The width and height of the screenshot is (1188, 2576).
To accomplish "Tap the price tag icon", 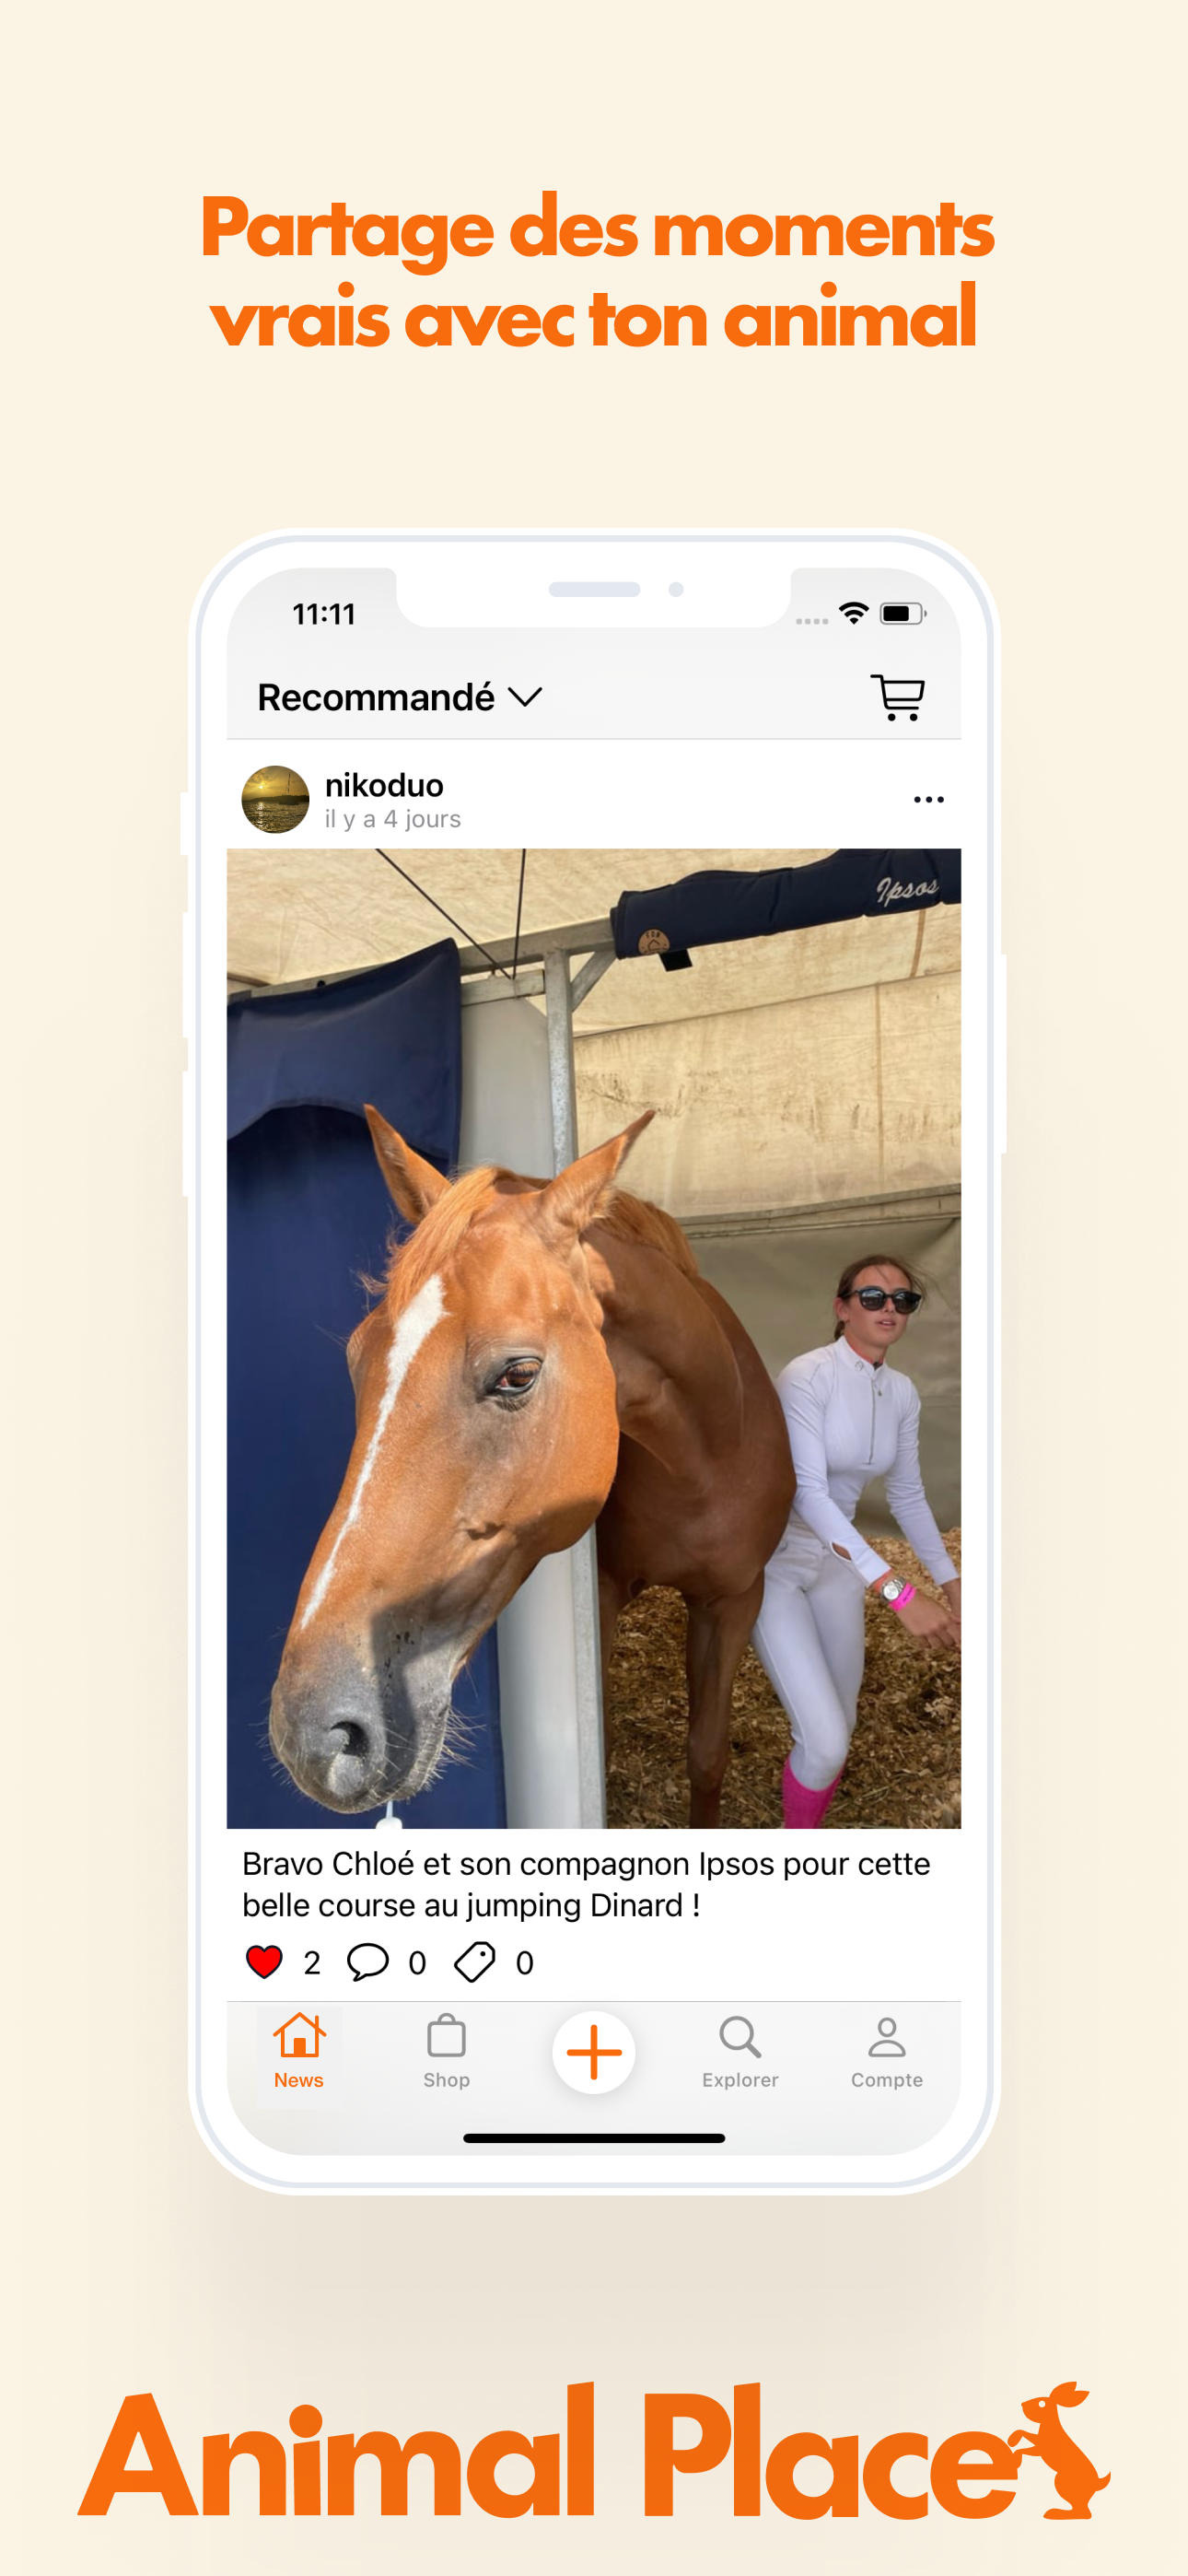I will [x=474, y=1962].
